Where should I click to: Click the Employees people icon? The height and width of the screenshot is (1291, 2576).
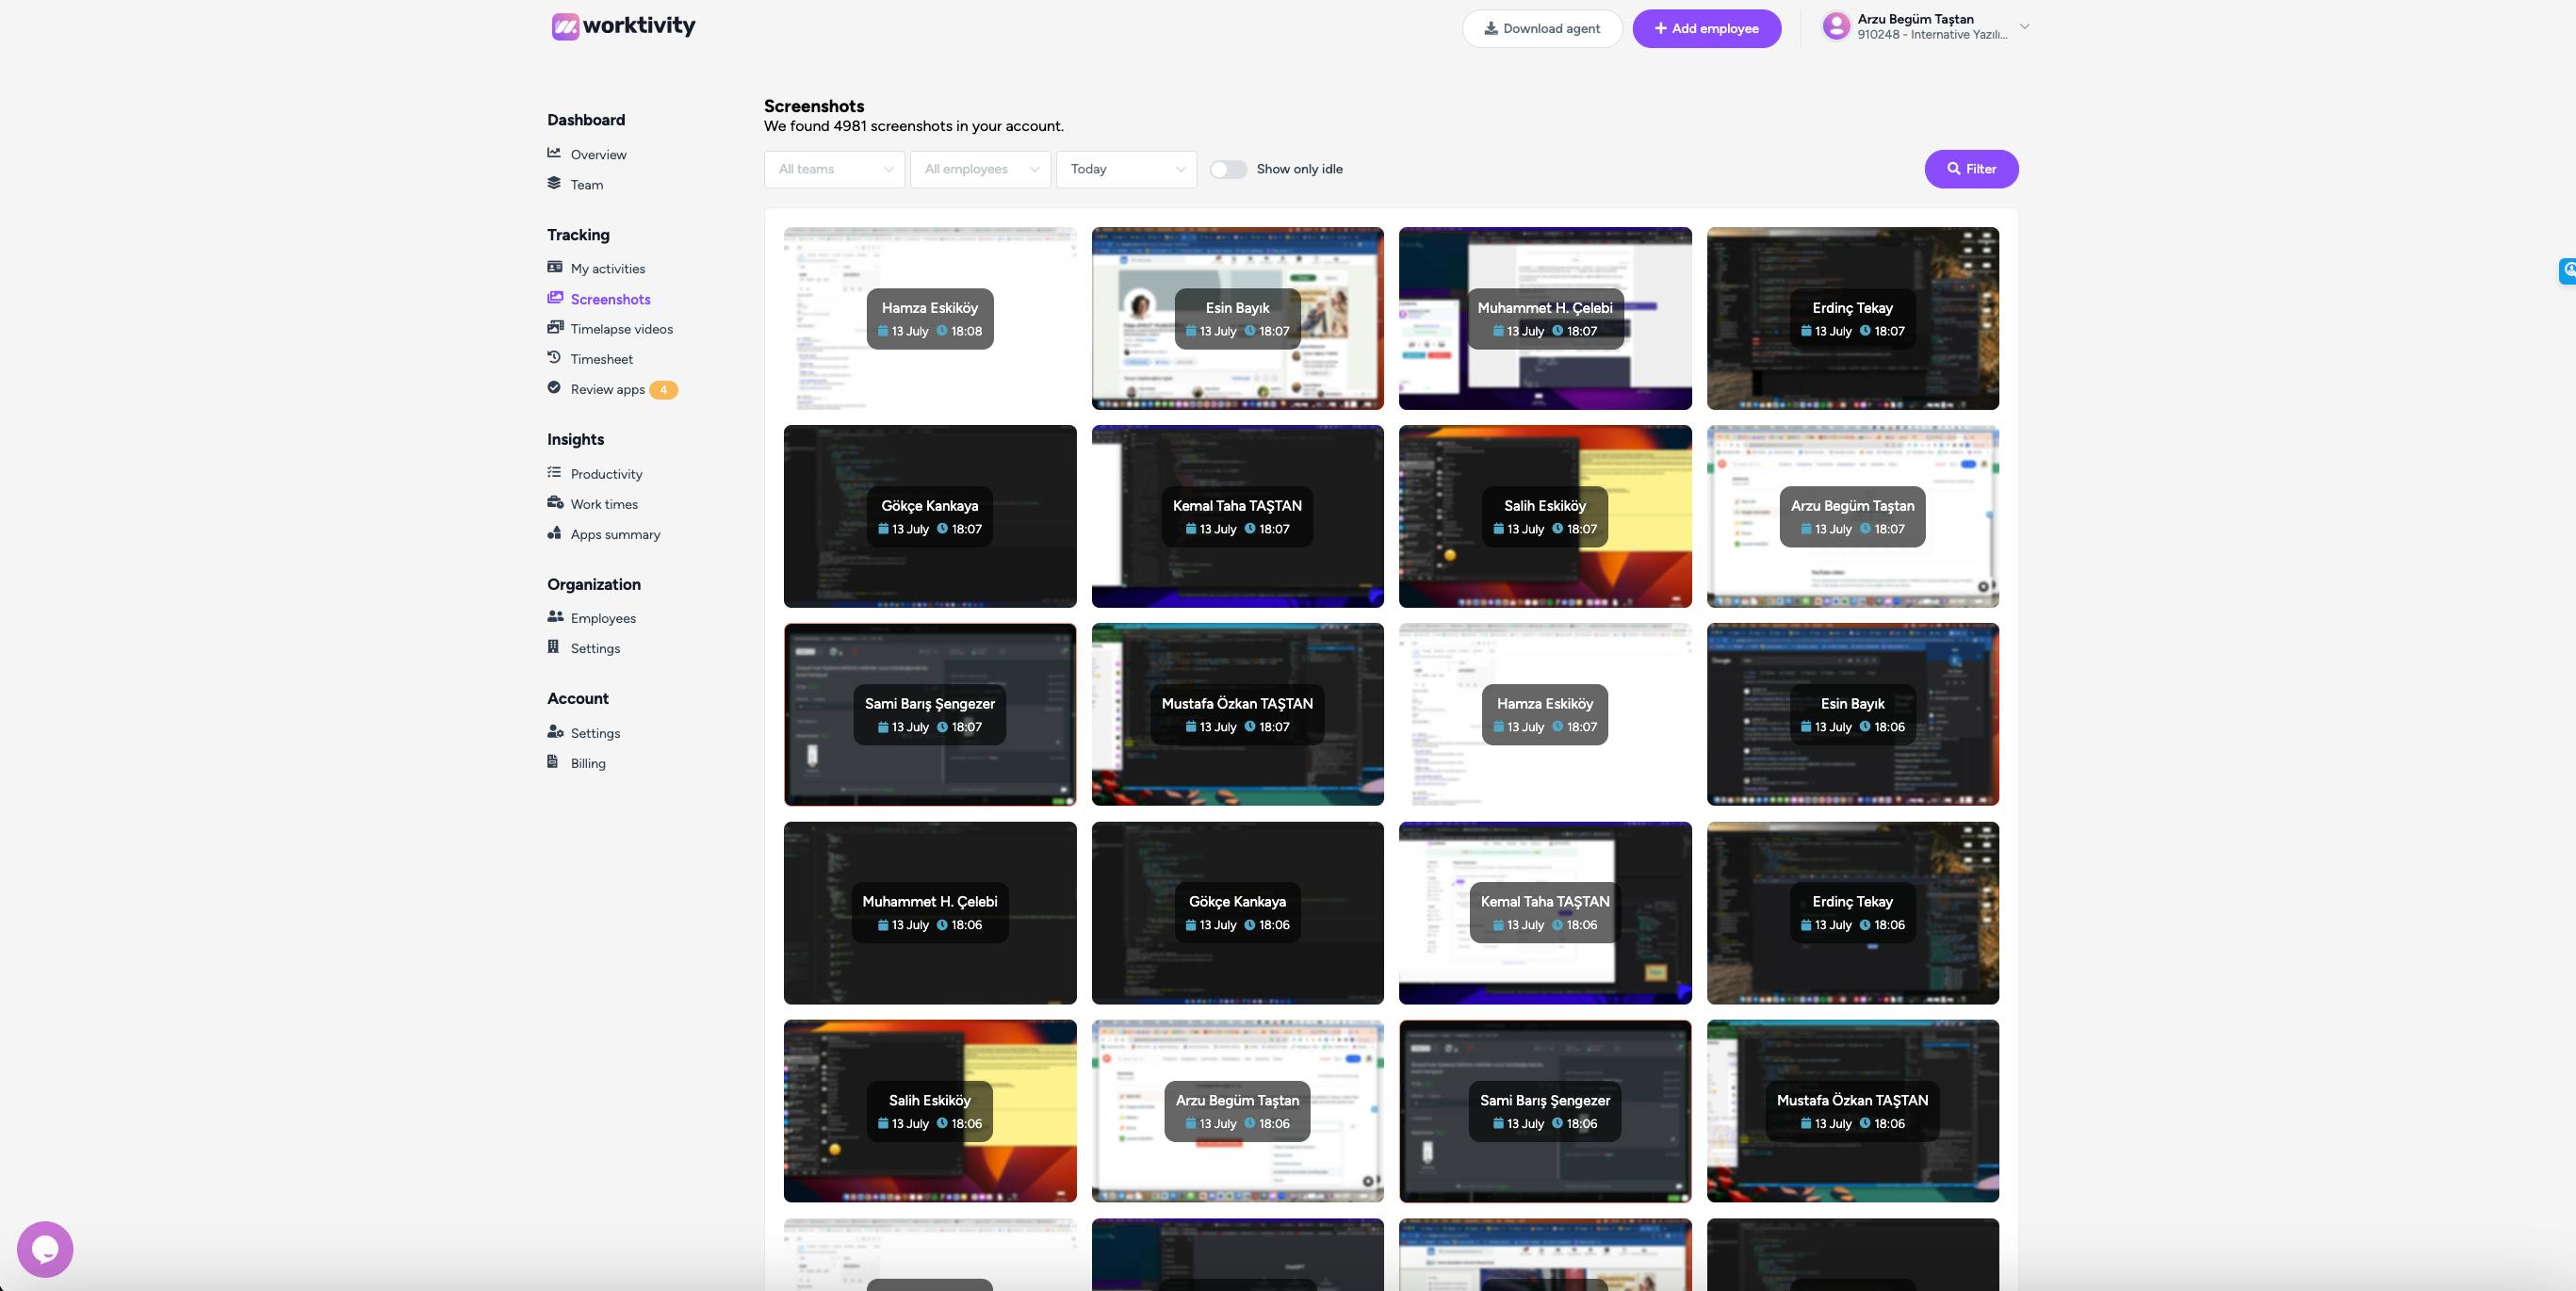555,617
